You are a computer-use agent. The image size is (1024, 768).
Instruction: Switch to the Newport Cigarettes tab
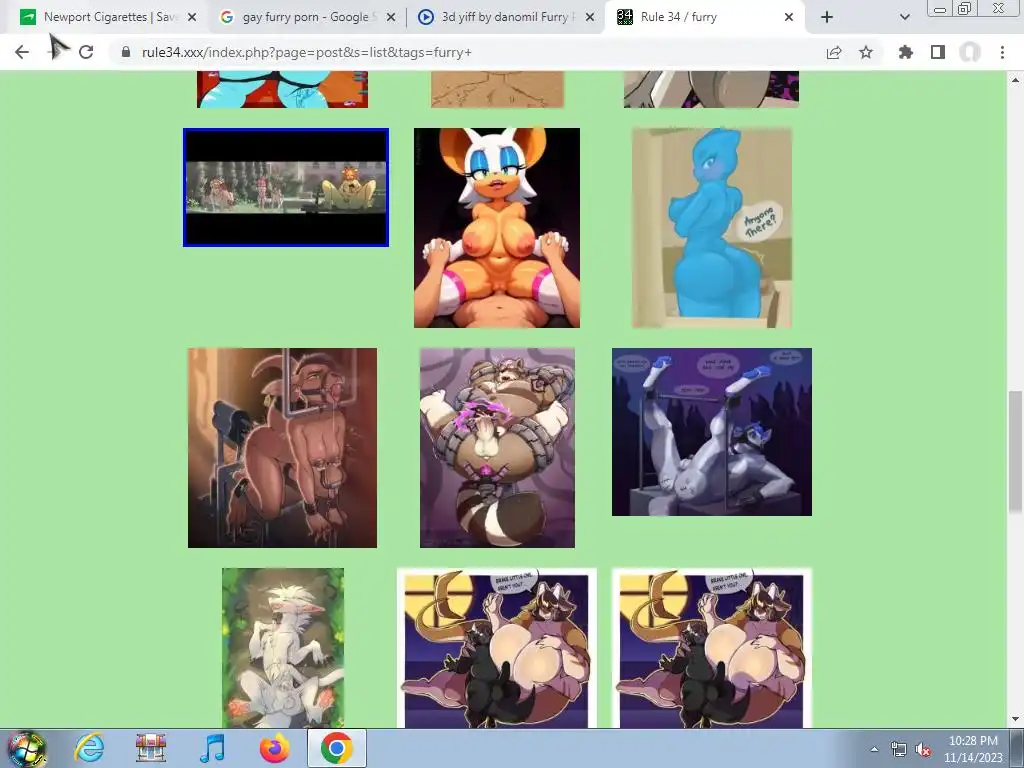tap(108, 18)
